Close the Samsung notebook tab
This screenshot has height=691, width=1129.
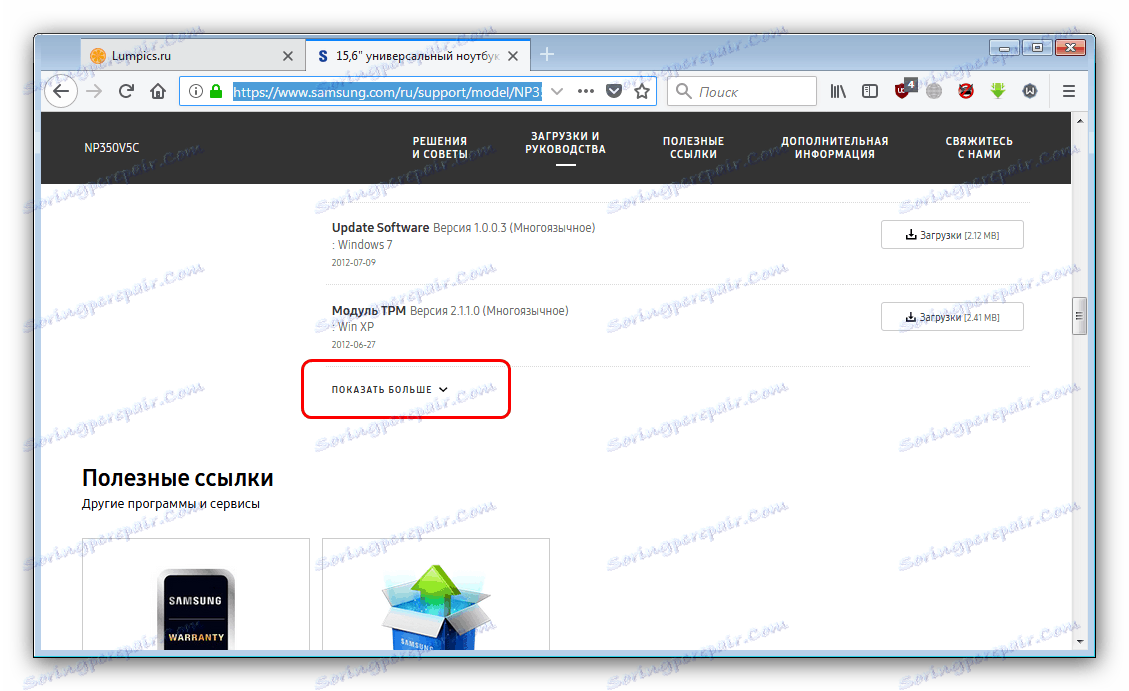(x=513, y=55)
